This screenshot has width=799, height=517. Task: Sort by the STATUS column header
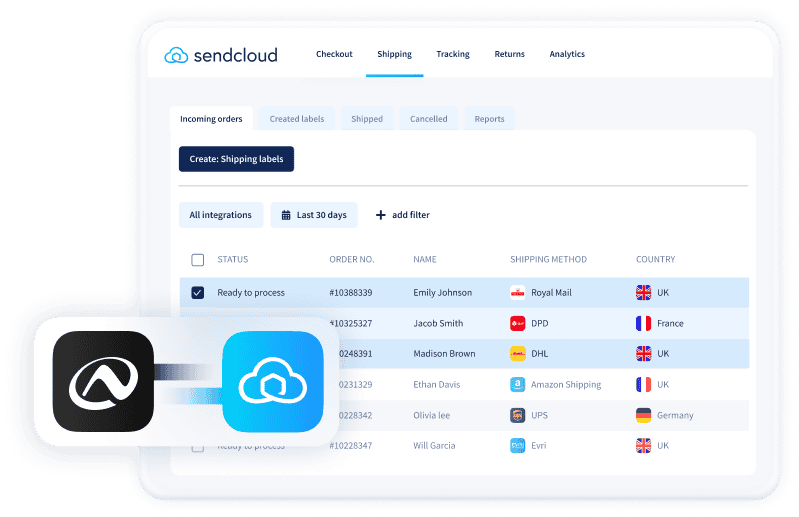point(232,259)
